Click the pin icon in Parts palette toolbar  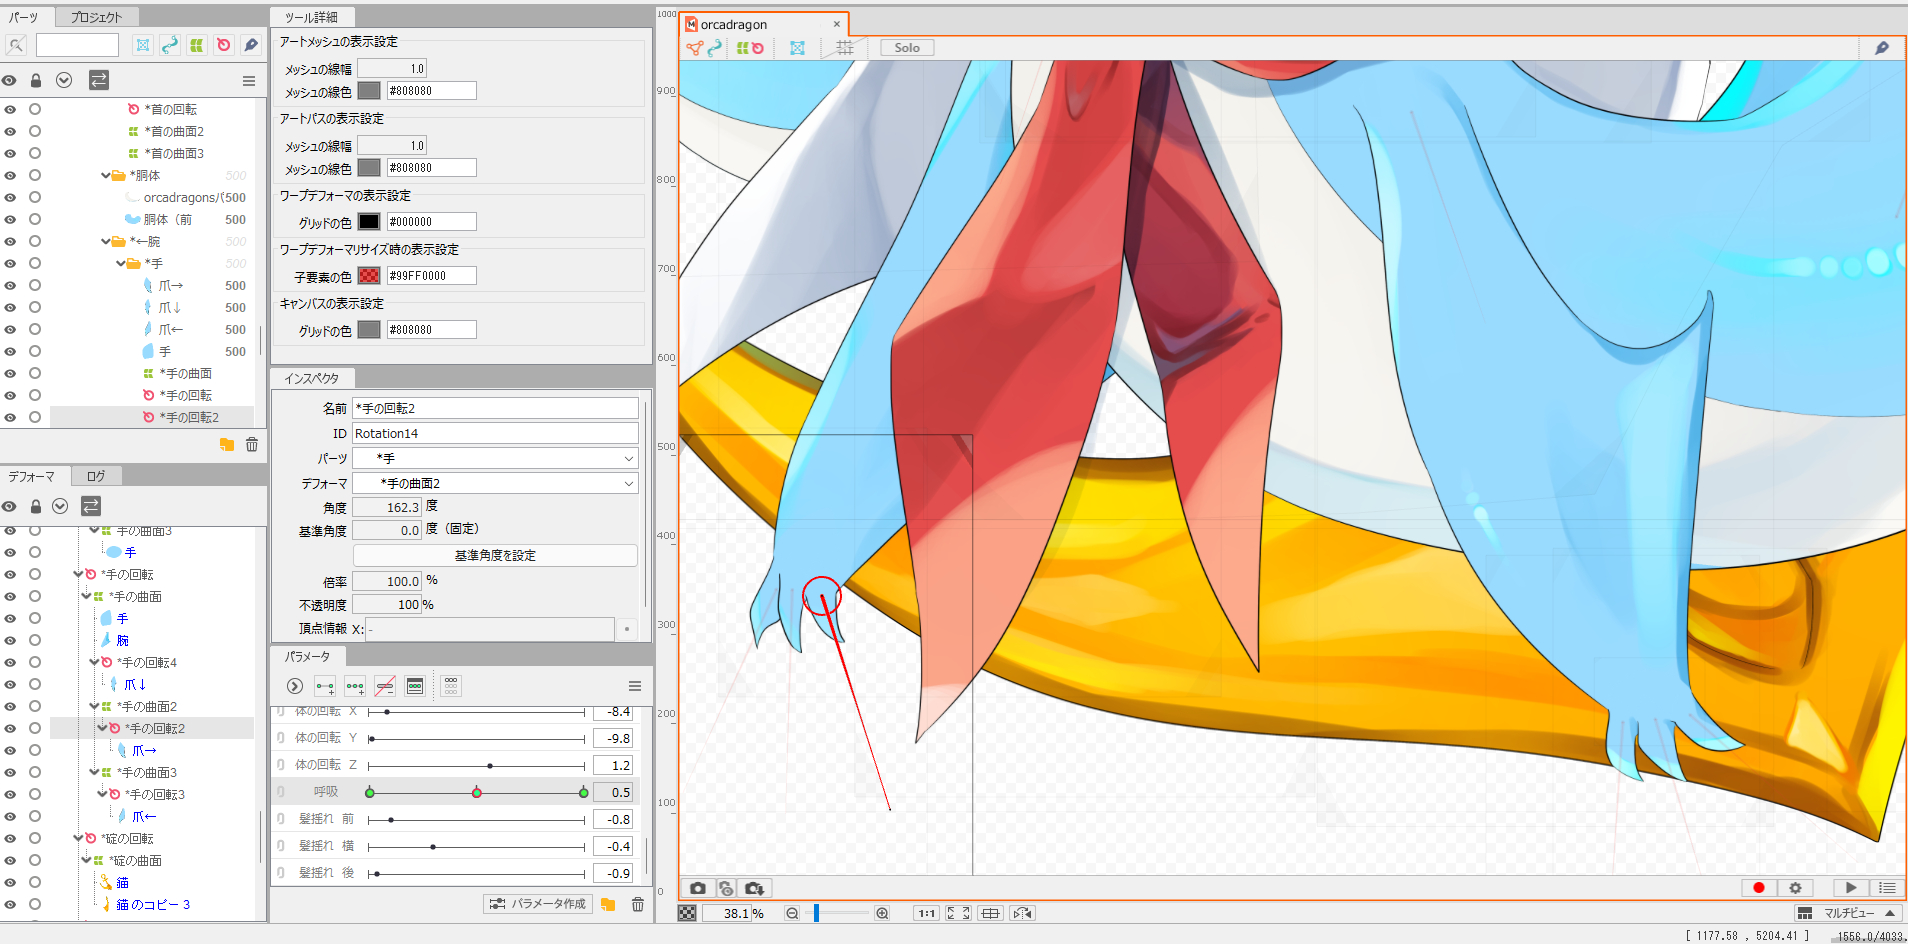click(x=251, y=45)
